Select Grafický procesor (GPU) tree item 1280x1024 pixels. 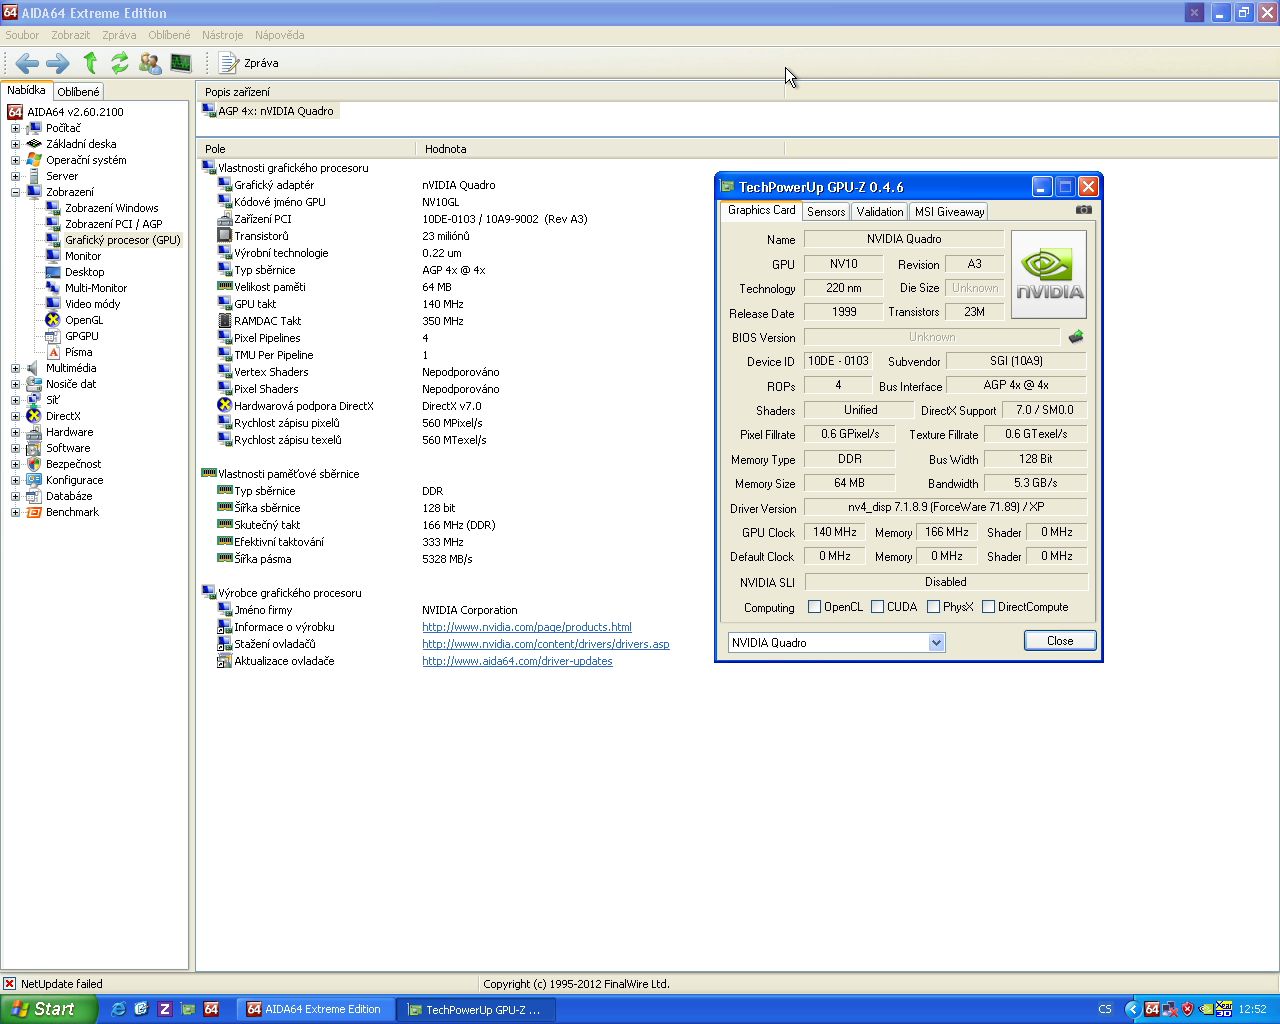point(123,240)
